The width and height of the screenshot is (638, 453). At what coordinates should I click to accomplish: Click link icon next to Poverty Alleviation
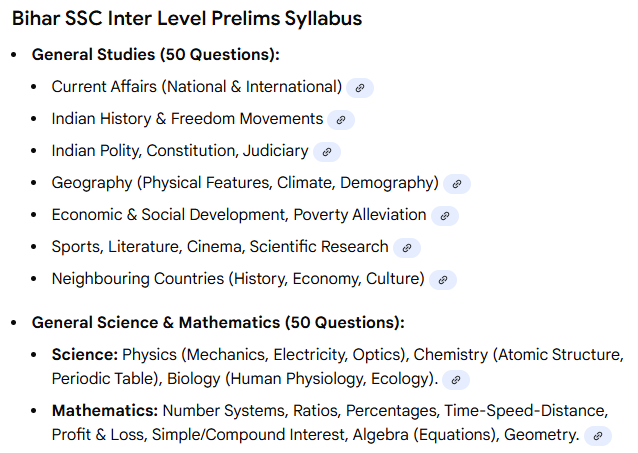pos(445,216)
